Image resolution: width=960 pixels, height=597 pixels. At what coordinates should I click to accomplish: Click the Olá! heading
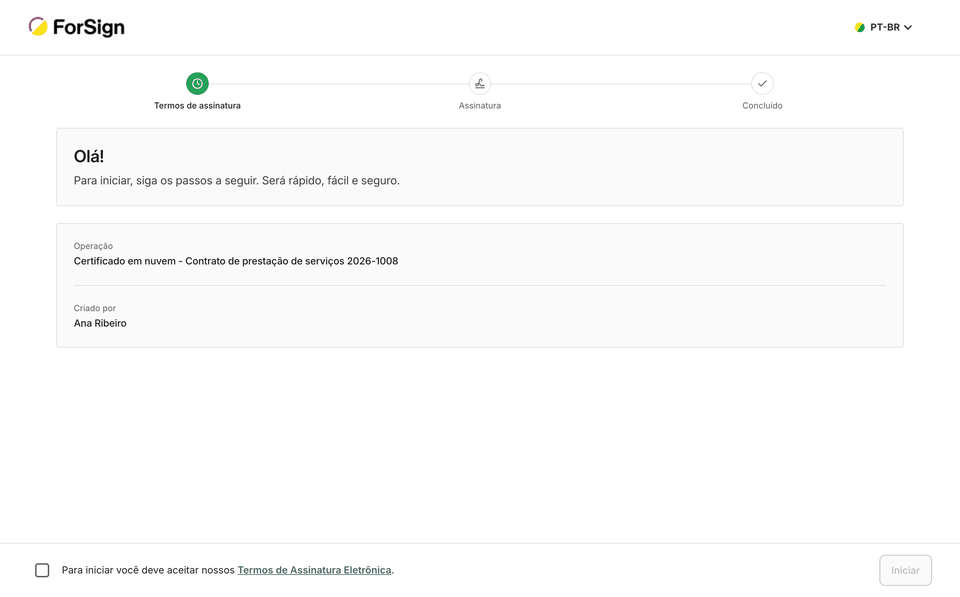coord(89,156)
